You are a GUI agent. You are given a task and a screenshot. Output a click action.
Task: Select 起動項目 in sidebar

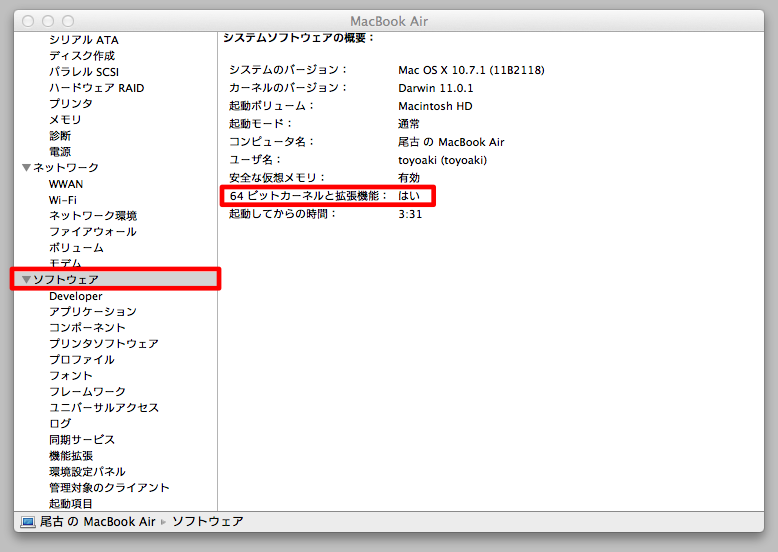[71, 503]
